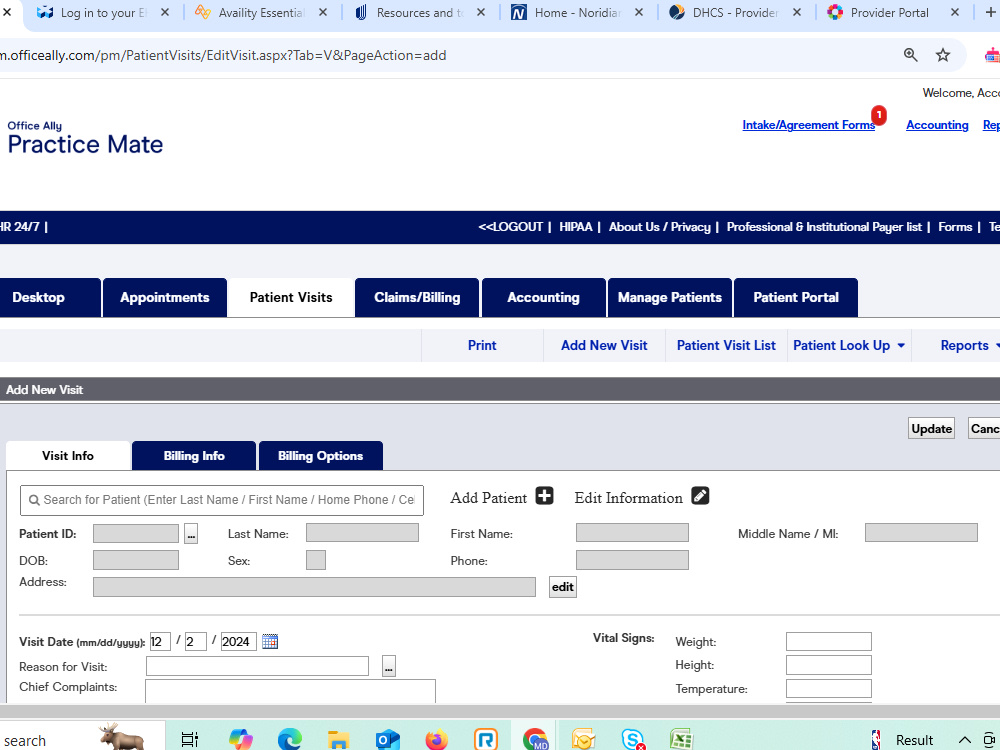Open the Reports dropdown menu

pos(969,346)
